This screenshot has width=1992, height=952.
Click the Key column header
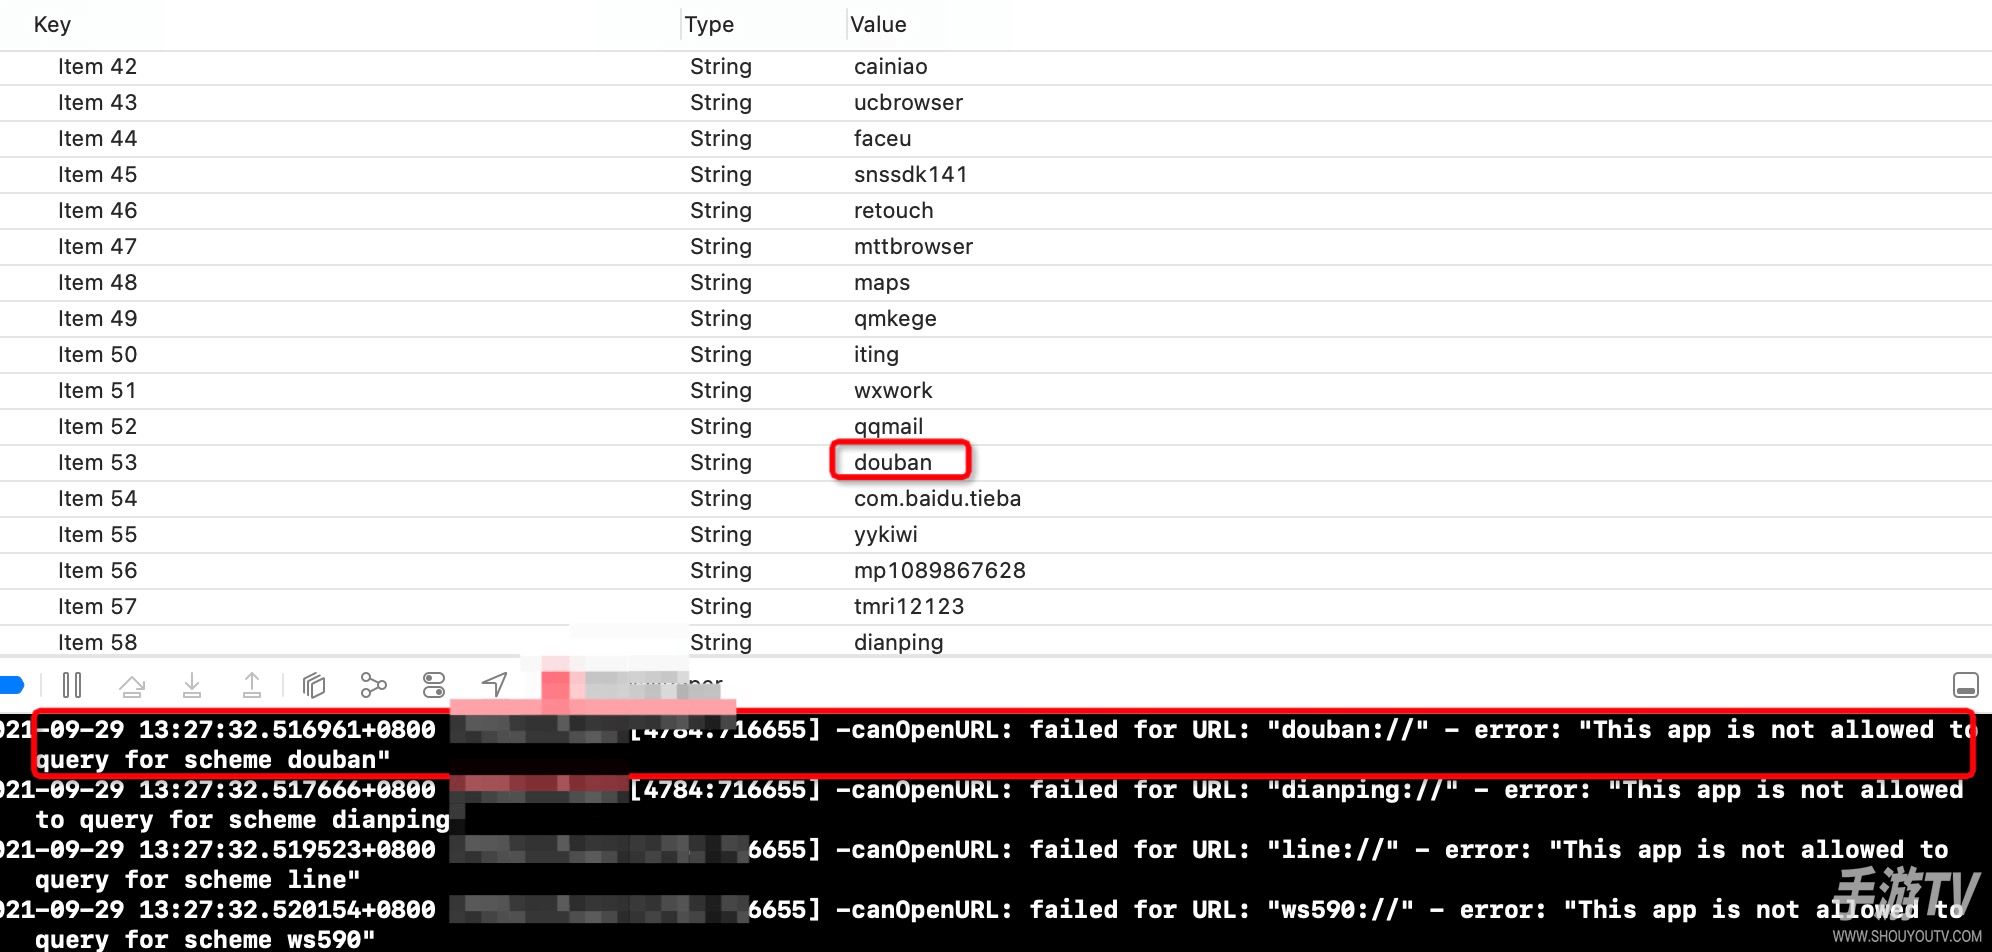click(x=52, y=25)
